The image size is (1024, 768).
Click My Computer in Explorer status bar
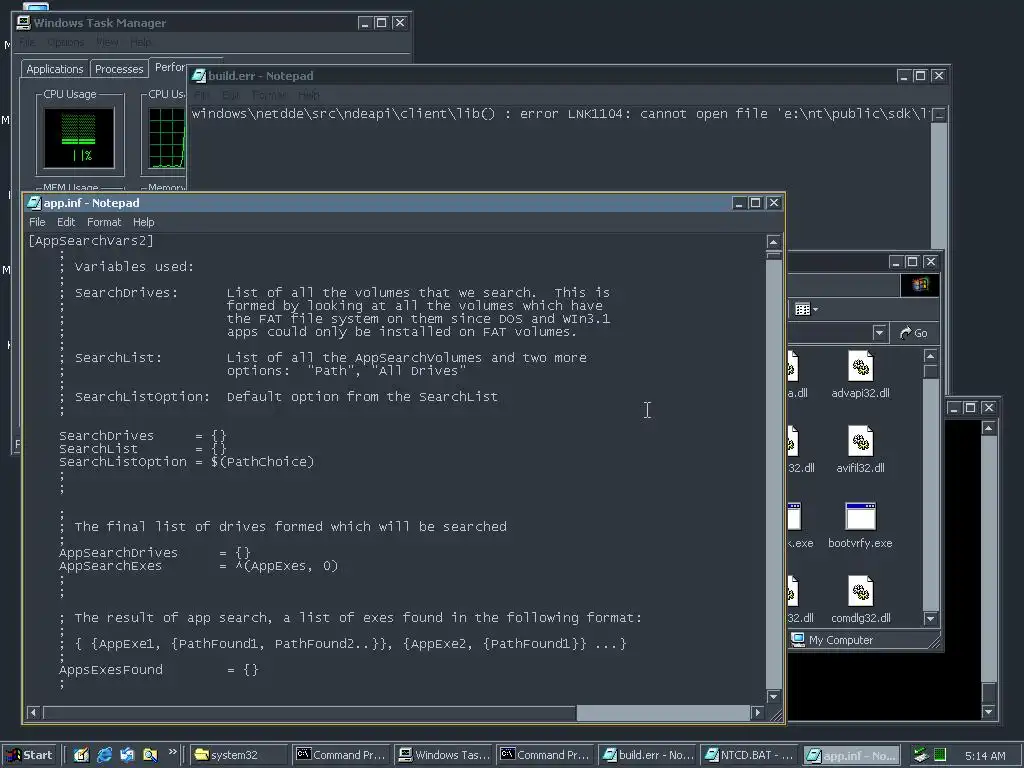tap(833, 640)
